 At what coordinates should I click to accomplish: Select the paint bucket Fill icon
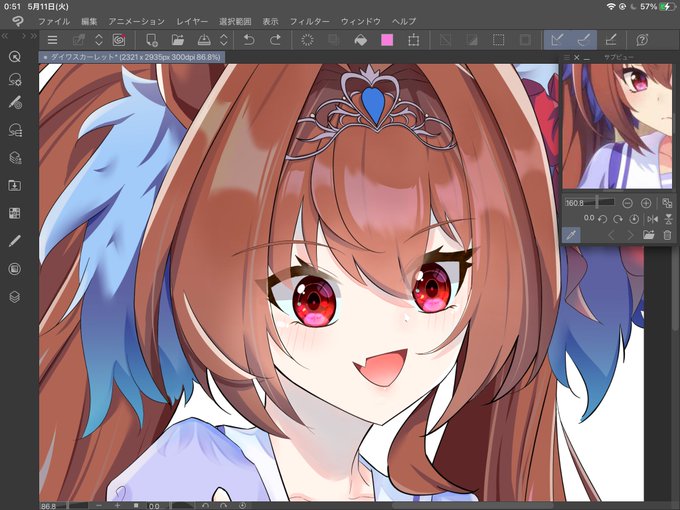[360, 40]
